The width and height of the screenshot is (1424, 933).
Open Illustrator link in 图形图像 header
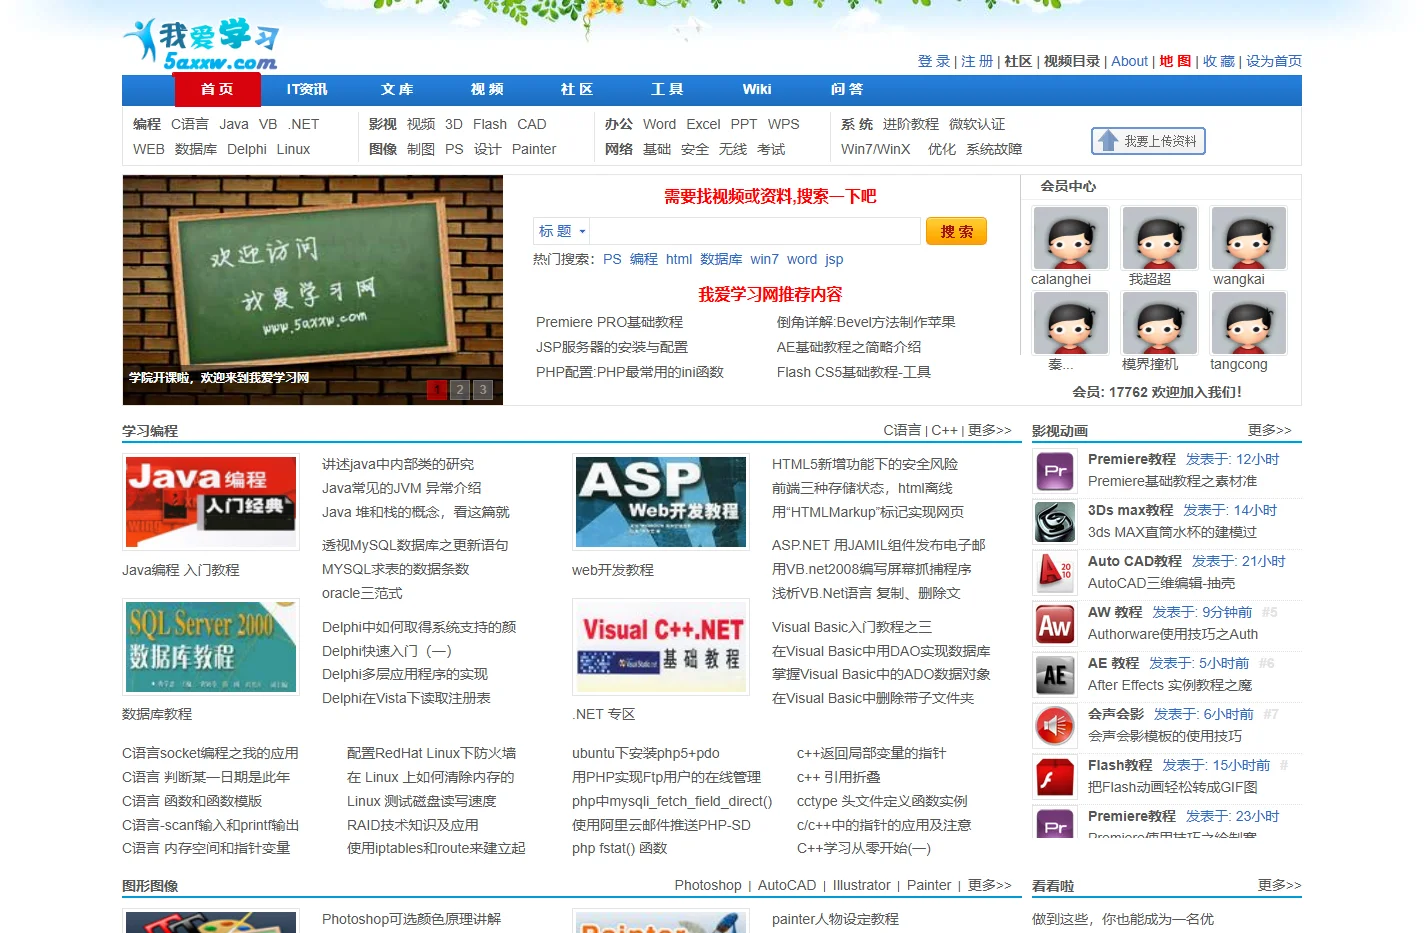[x=862, y=885]
